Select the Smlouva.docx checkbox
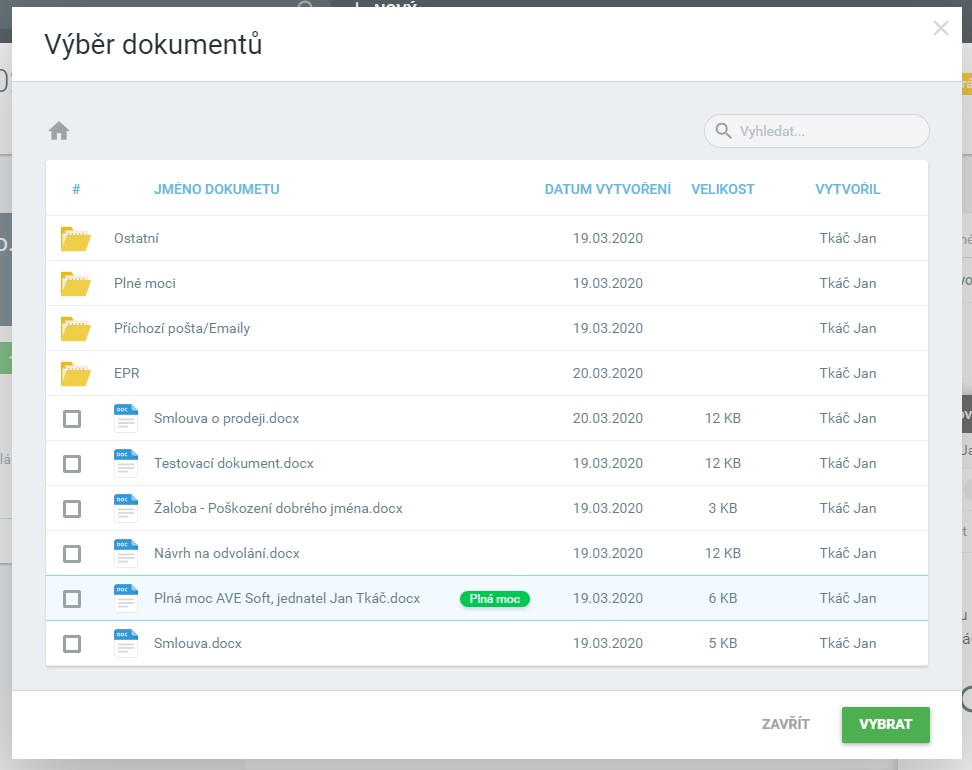The height and width of the screenshot is (770, 972). point(72,644)
